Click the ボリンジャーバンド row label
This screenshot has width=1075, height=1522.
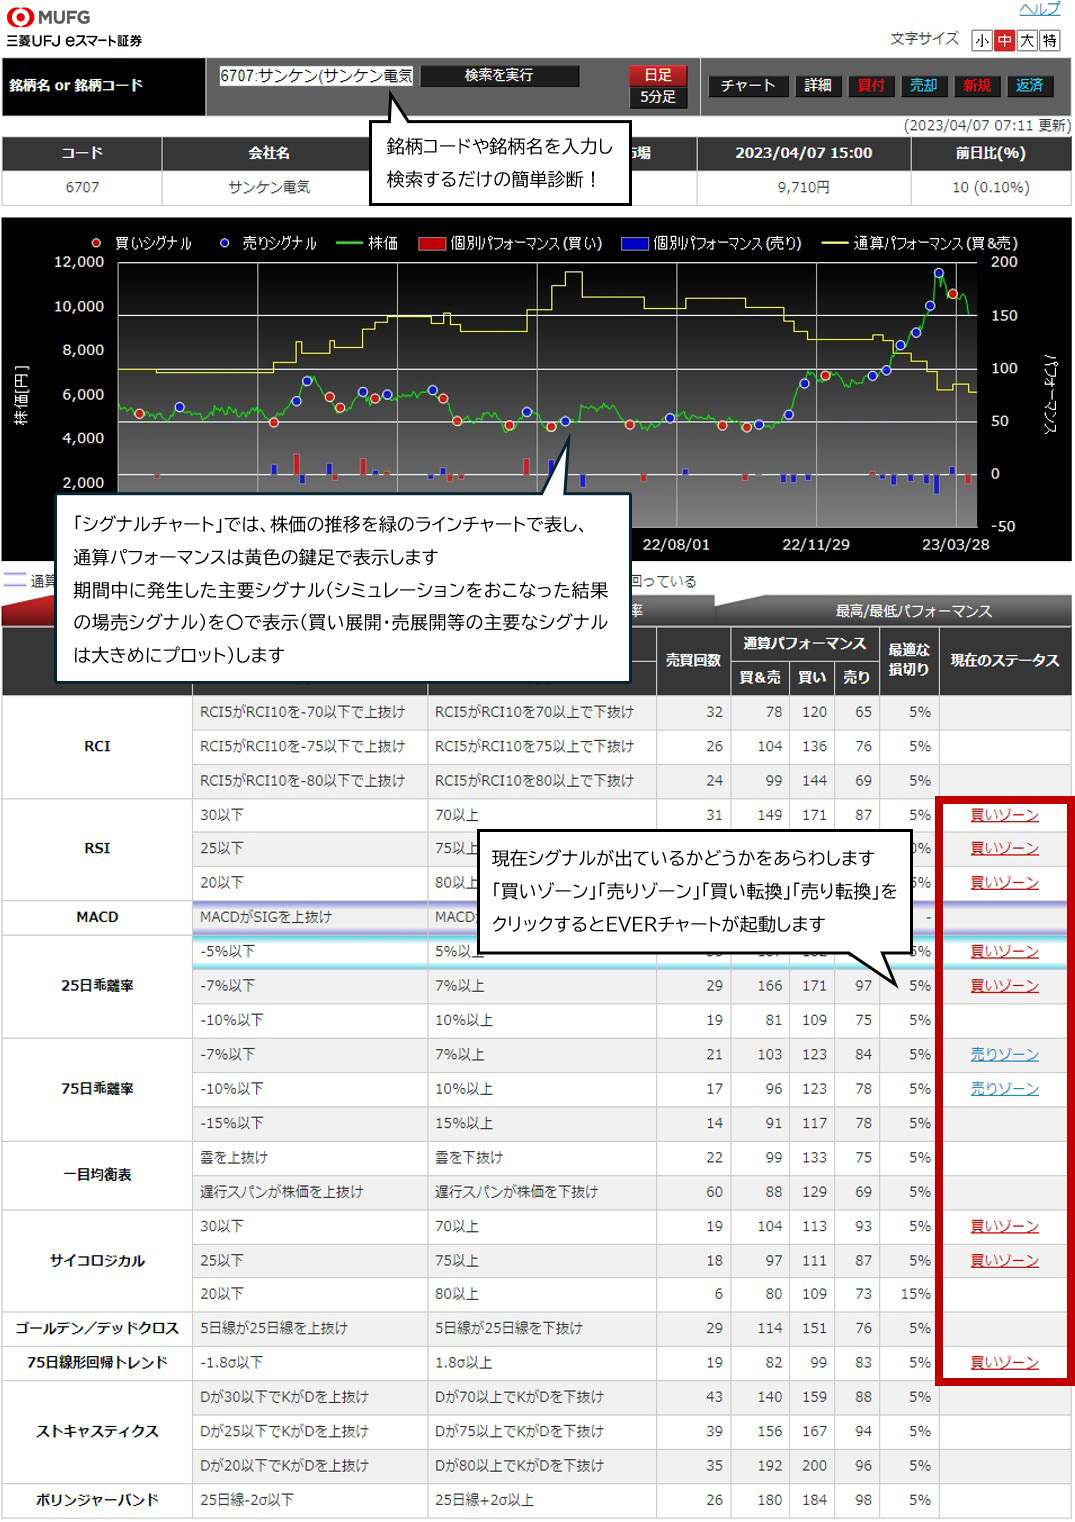pos(97,1500)
